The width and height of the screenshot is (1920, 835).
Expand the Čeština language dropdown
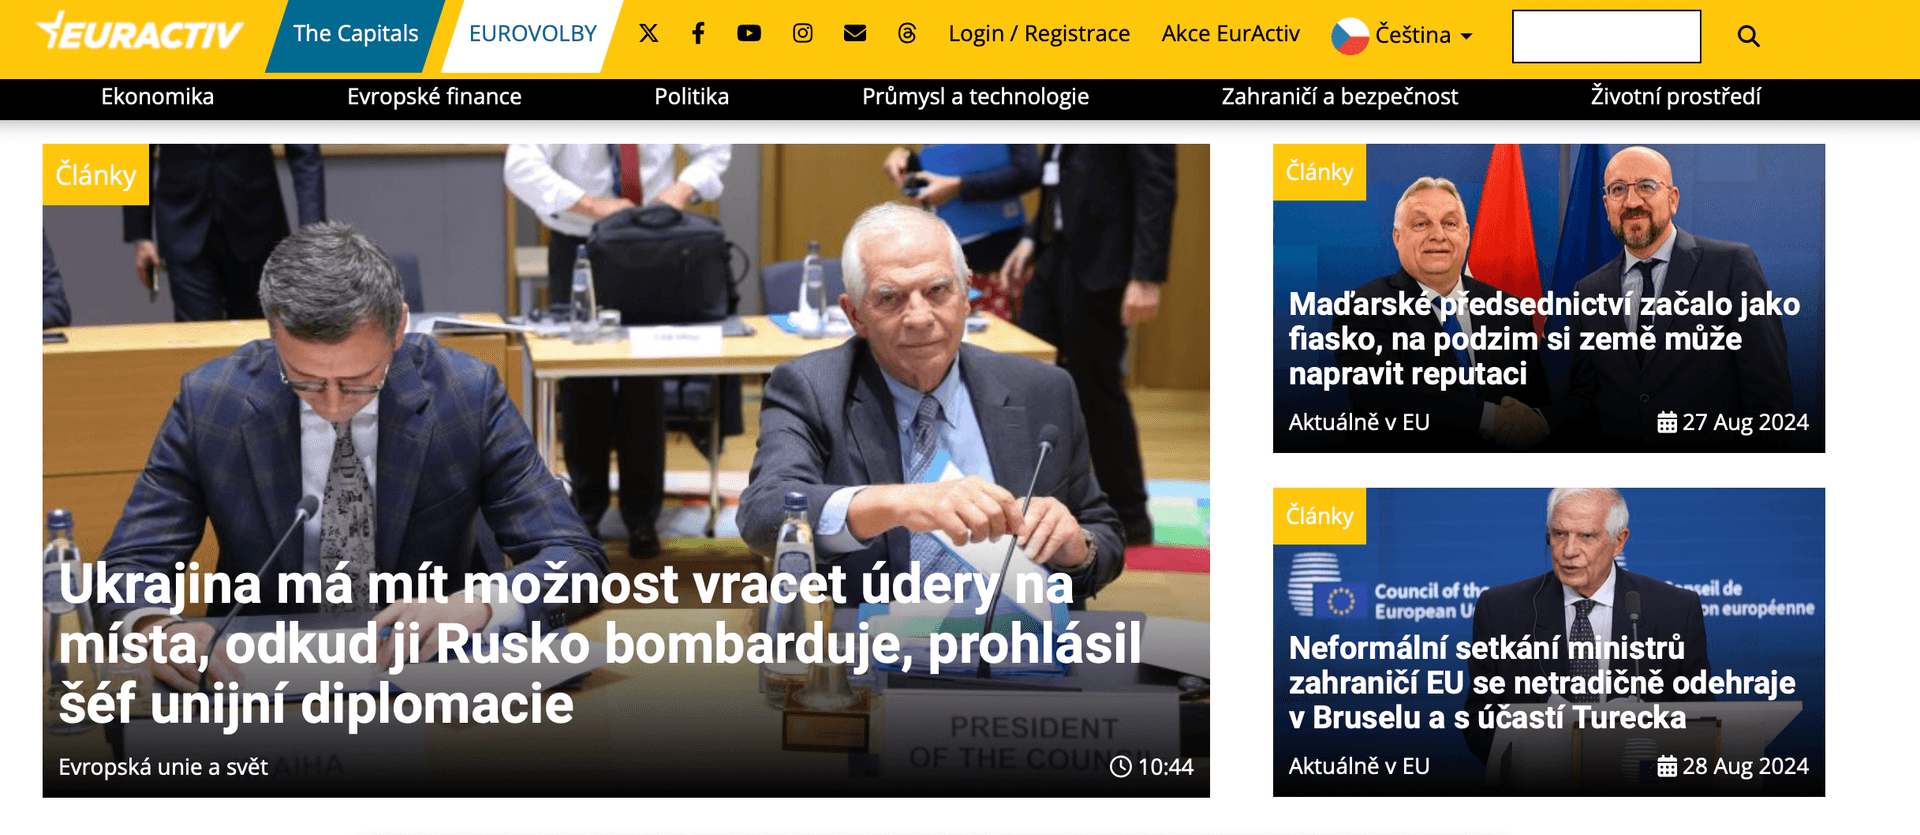tap(1423, 35)
